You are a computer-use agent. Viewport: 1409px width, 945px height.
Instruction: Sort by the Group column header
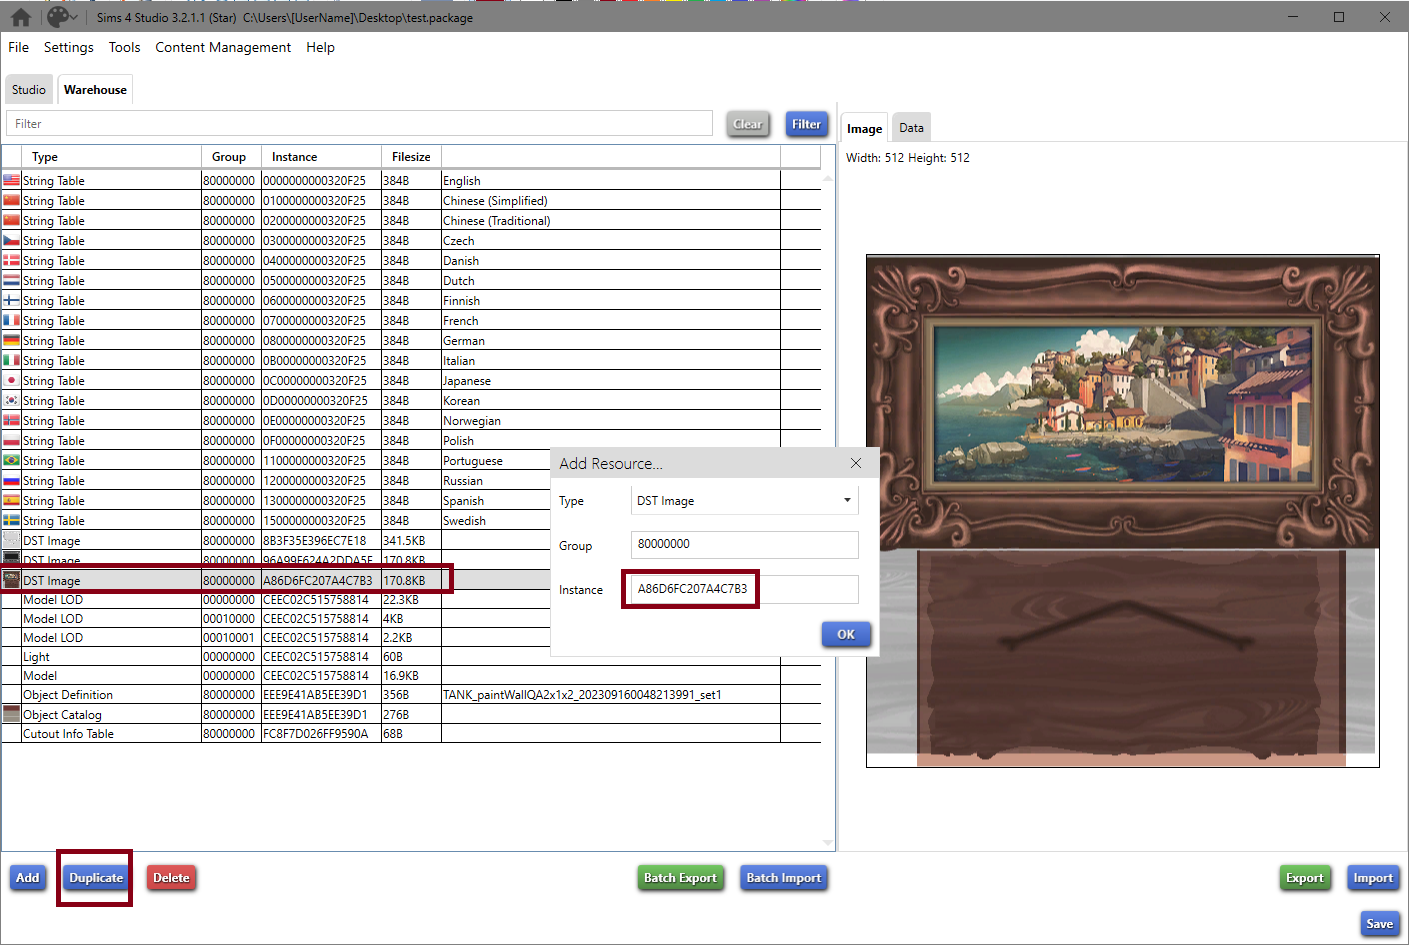[x=231, y=157]
